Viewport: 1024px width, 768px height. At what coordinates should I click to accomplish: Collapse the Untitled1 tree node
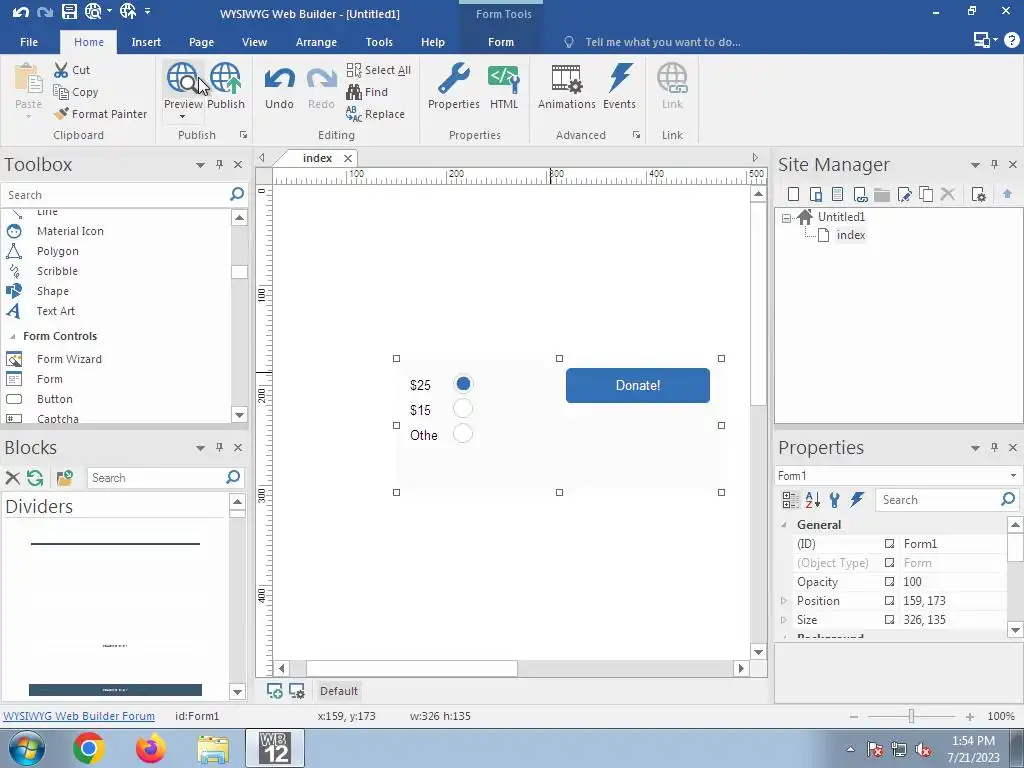tap(786, 217)
